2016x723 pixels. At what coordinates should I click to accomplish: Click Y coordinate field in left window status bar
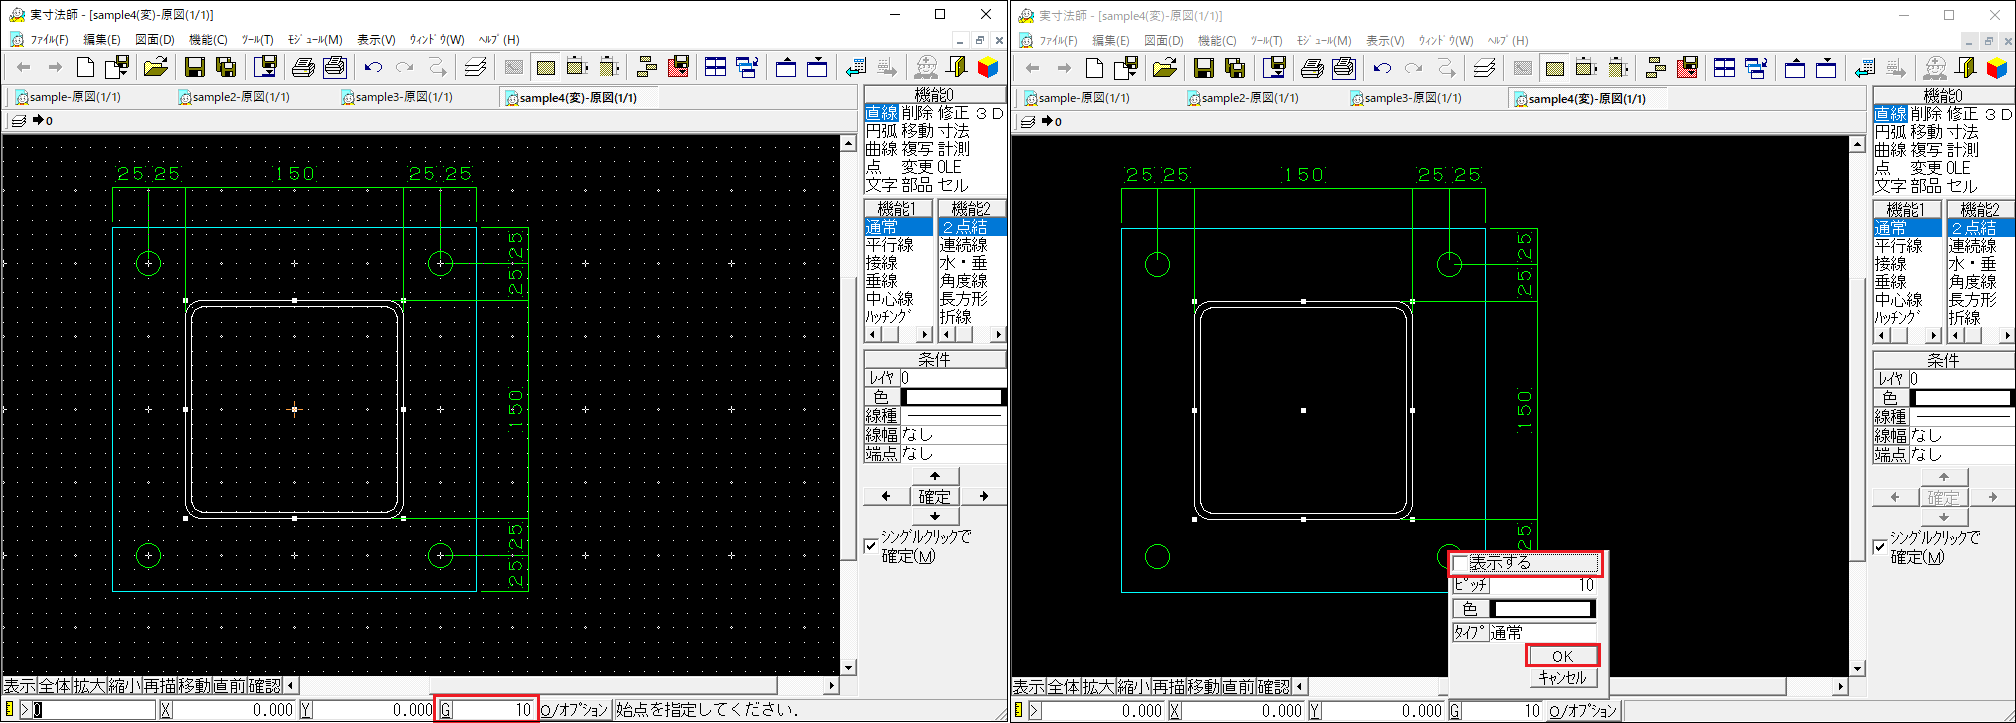point(373,710)
